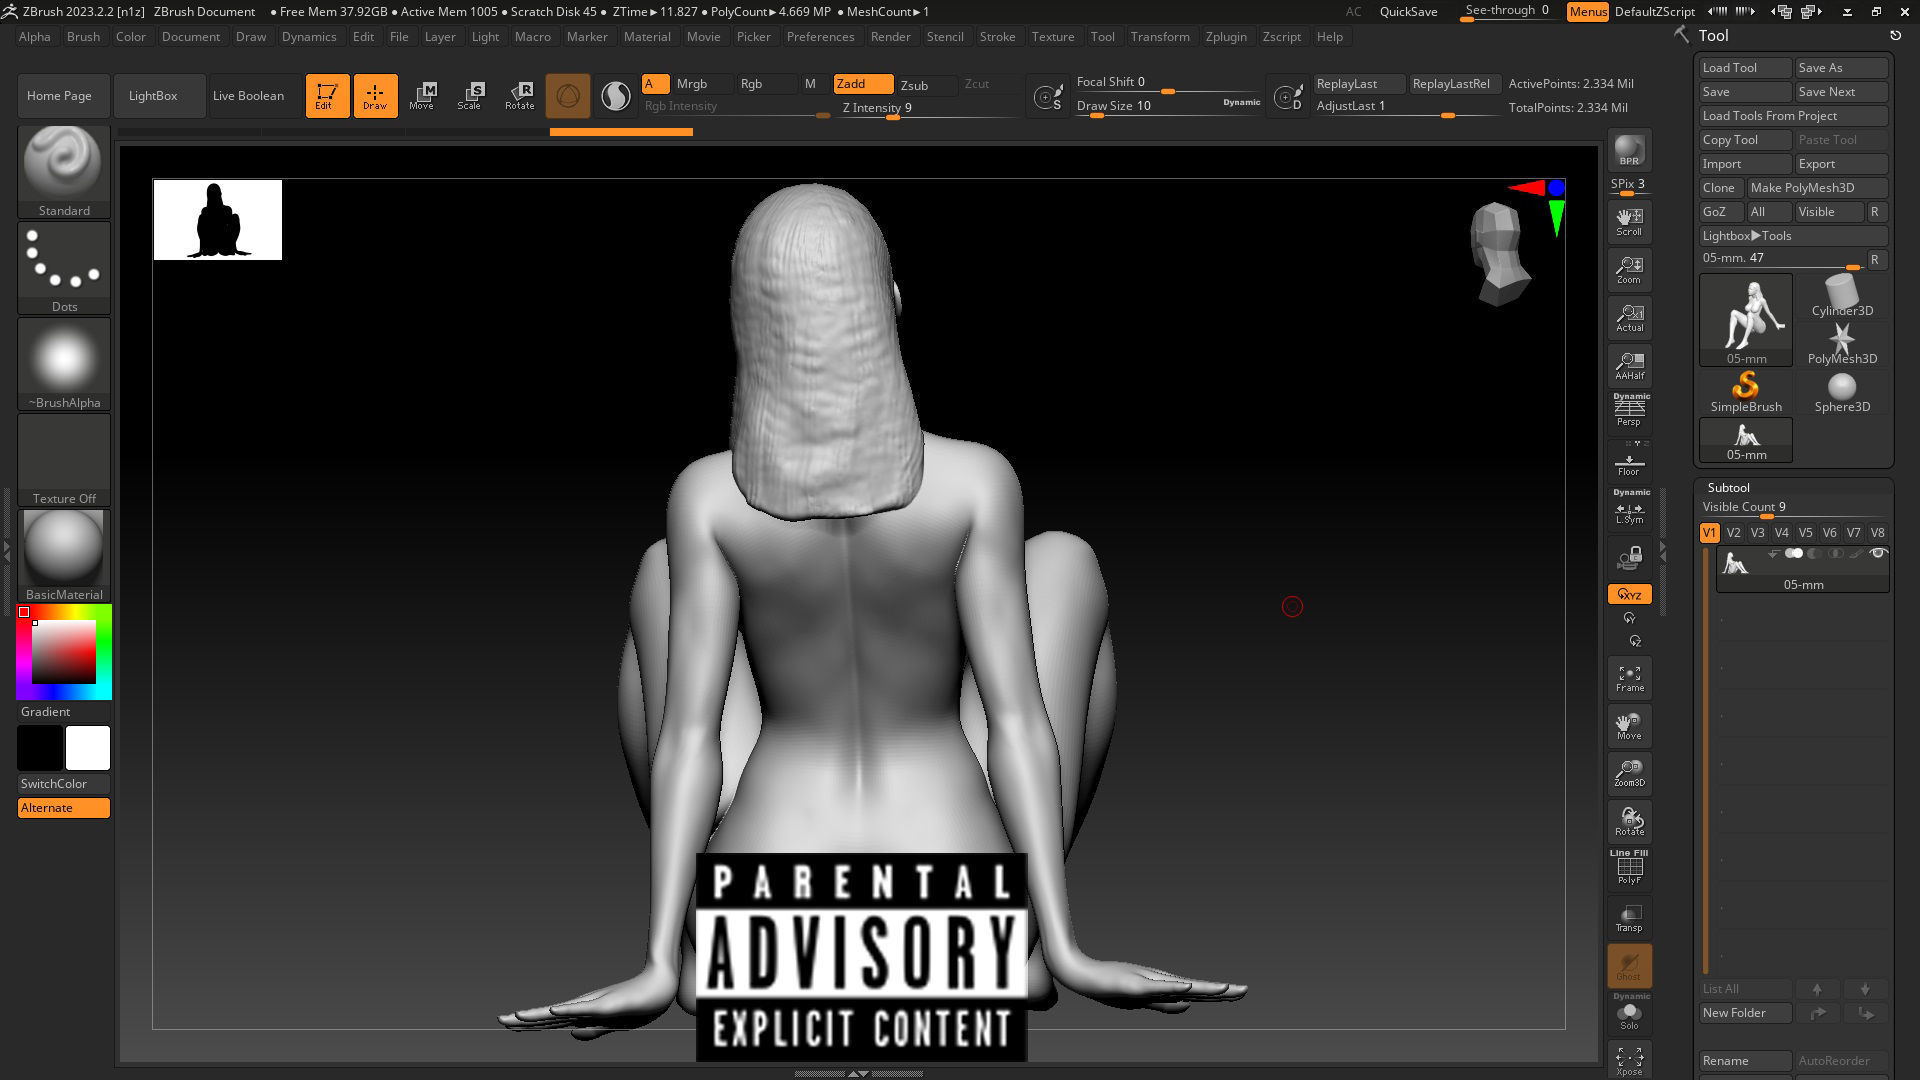Click the QuickSave button
Viewport: 1920px width, 1080px height.
(x=1408, y=12)
